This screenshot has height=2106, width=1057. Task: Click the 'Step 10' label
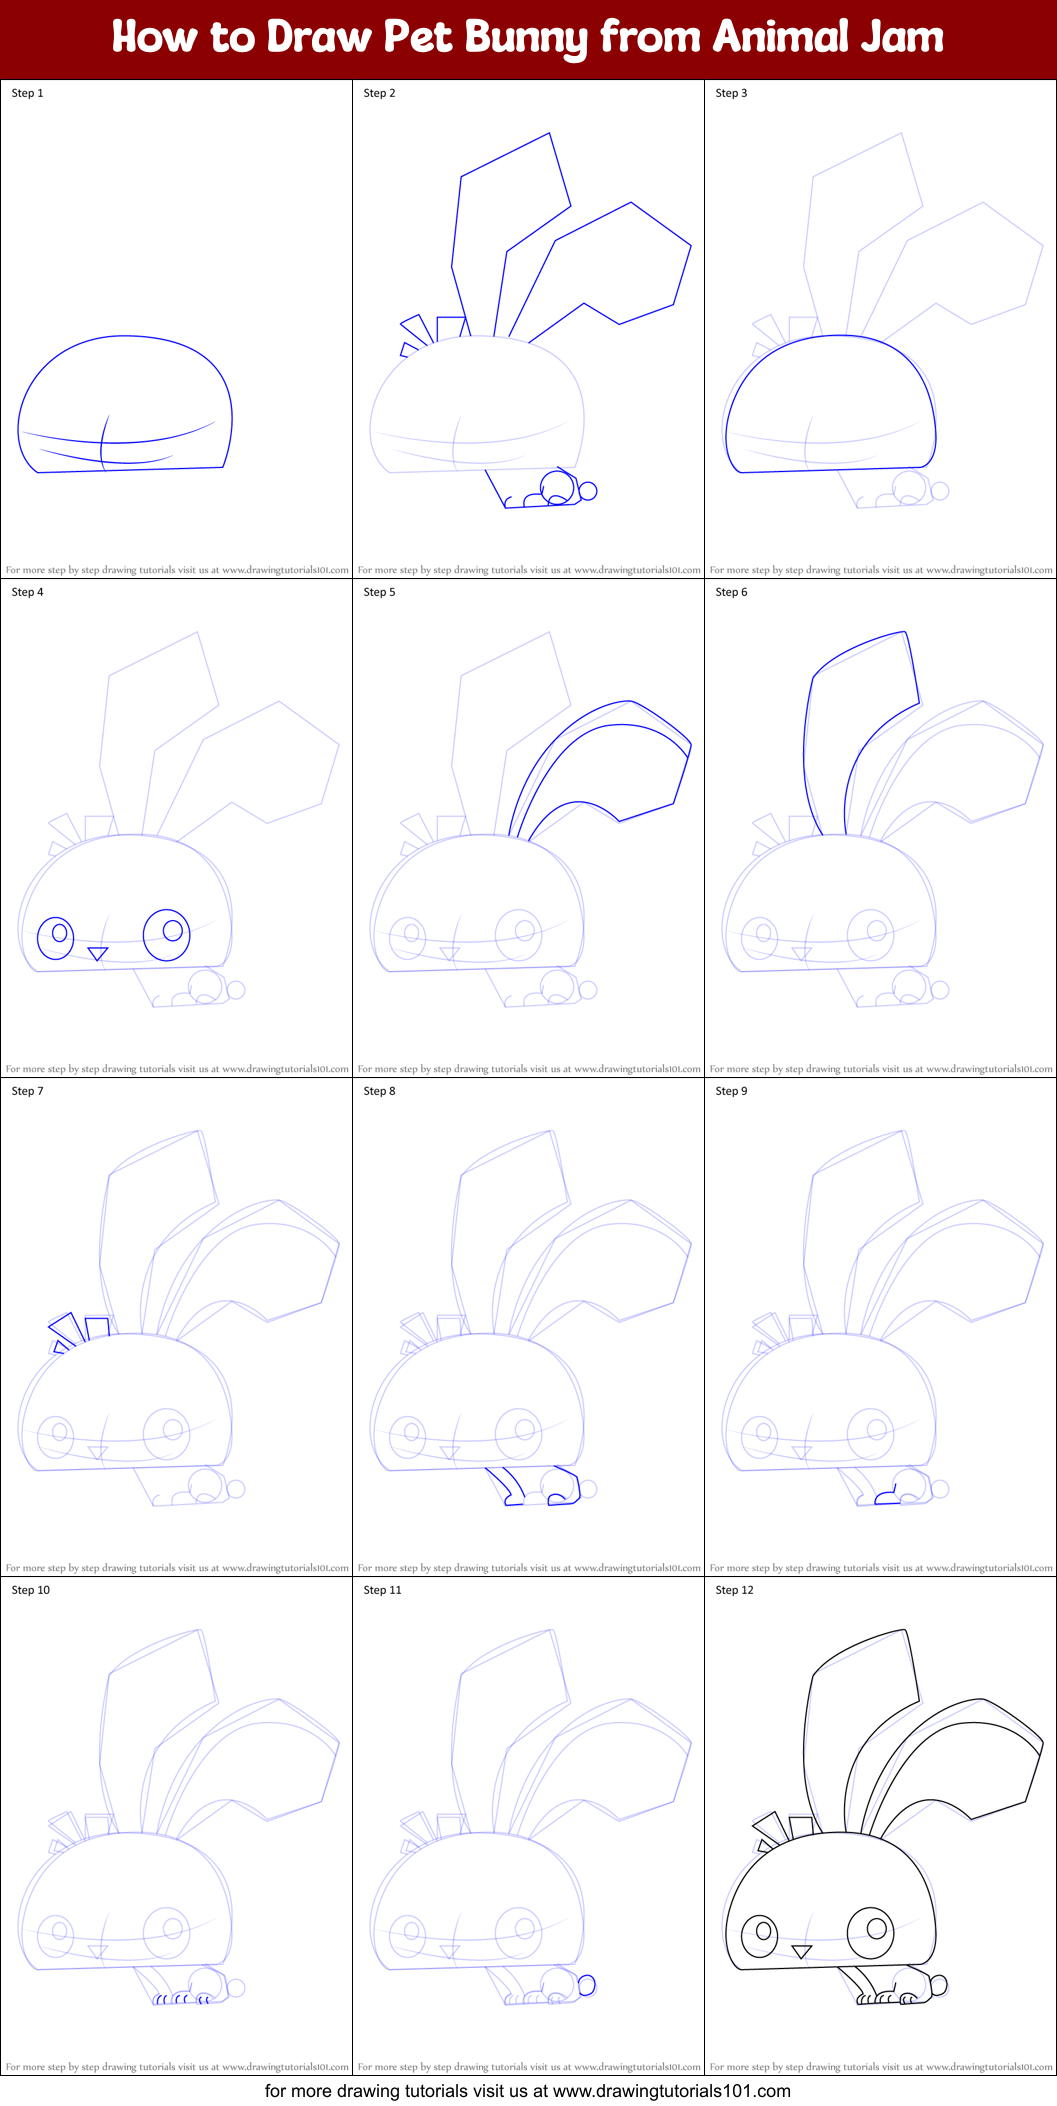(x=31, y=1590)
